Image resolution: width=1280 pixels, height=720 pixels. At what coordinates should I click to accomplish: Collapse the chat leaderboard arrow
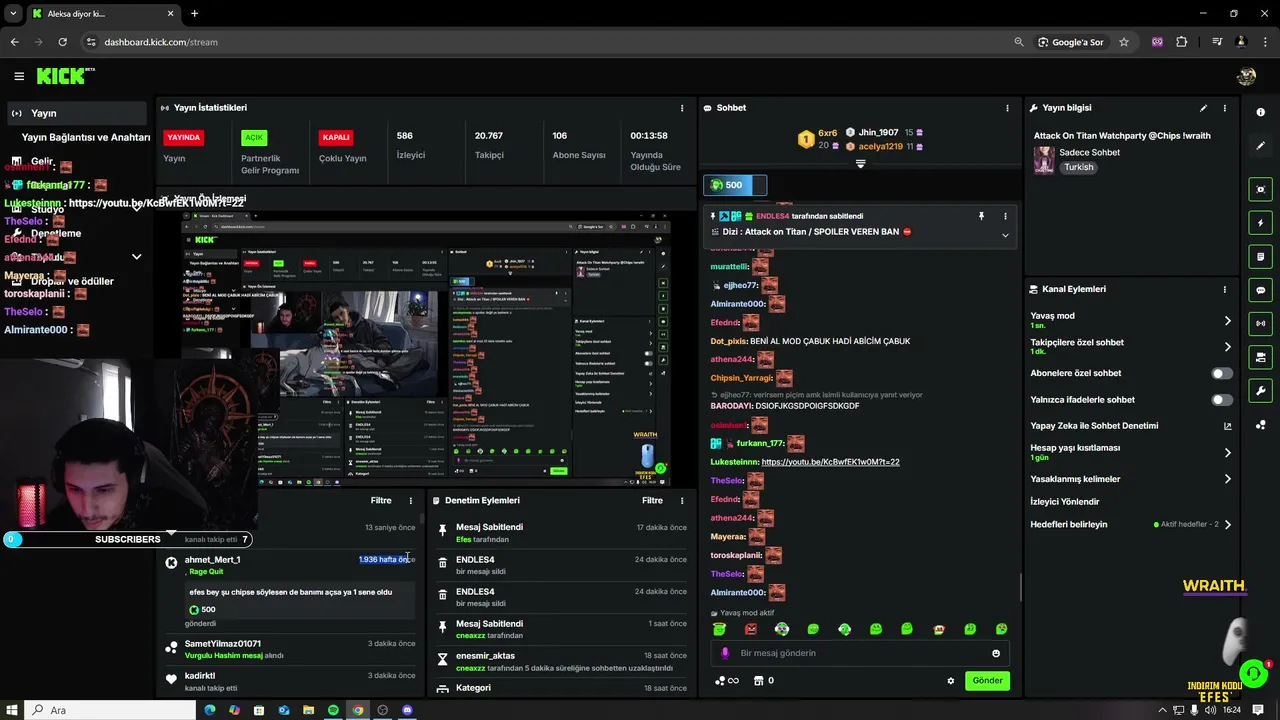point(860,164)
